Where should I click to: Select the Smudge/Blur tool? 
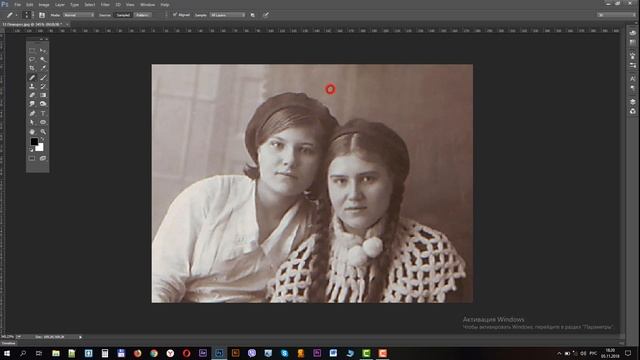click(x=32, y=104)
